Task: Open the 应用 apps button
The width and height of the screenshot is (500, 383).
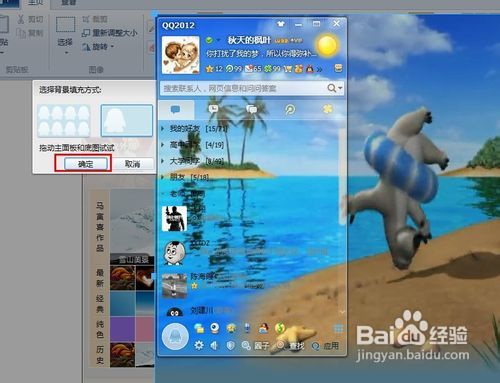Action: (325, 346)
